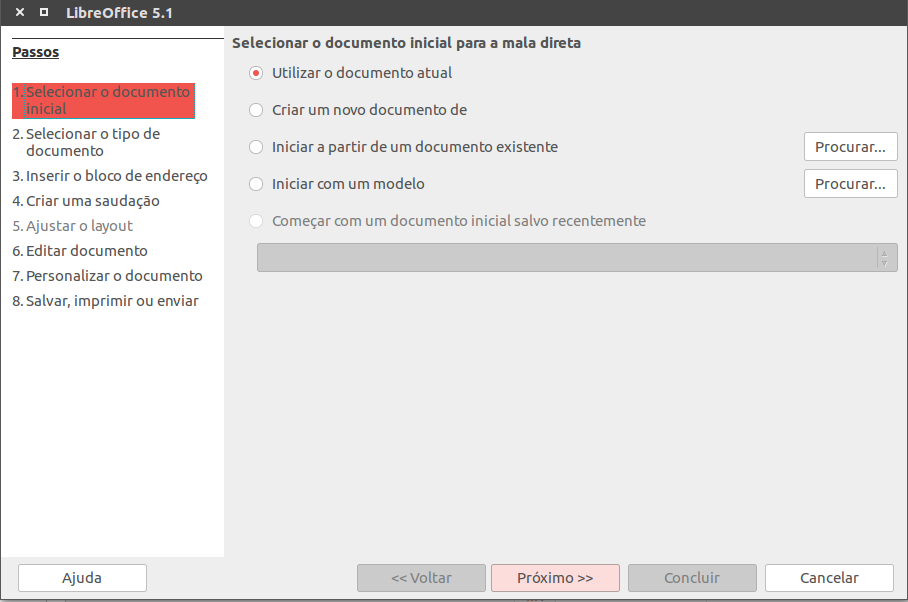
Task: Maximize the LibreOffice 5.1 dialog window
Action: tap(44, 12)
